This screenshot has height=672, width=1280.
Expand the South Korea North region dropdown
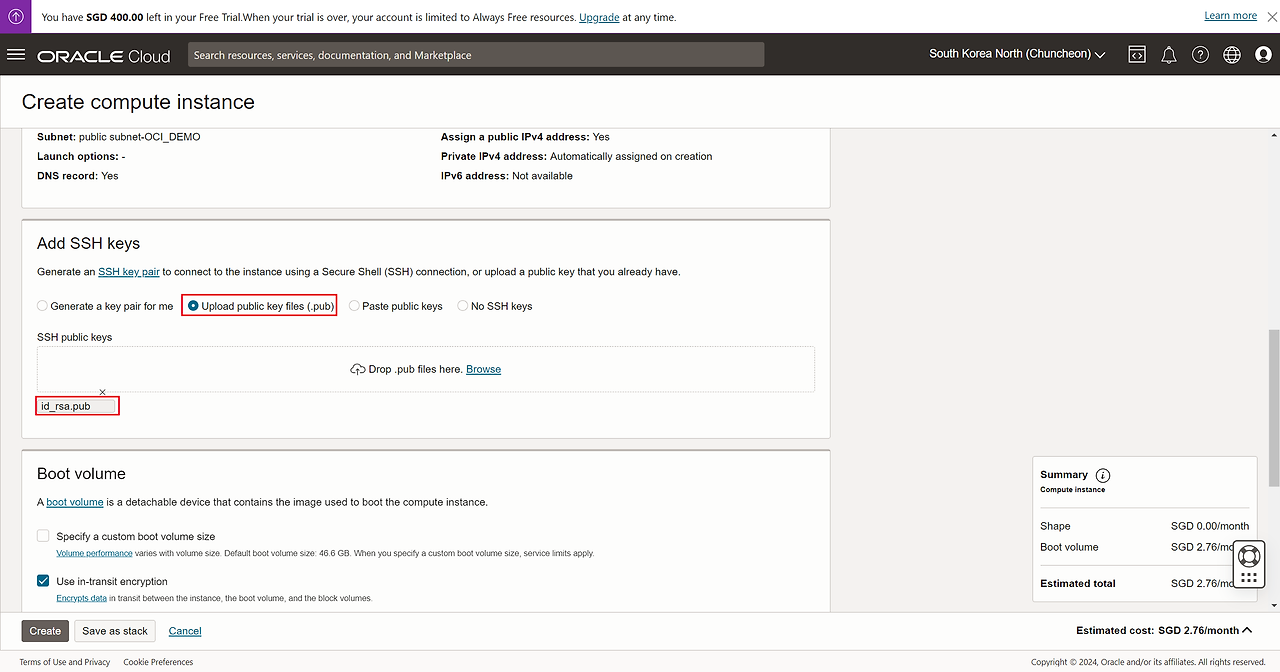[x=1016, y=54]
